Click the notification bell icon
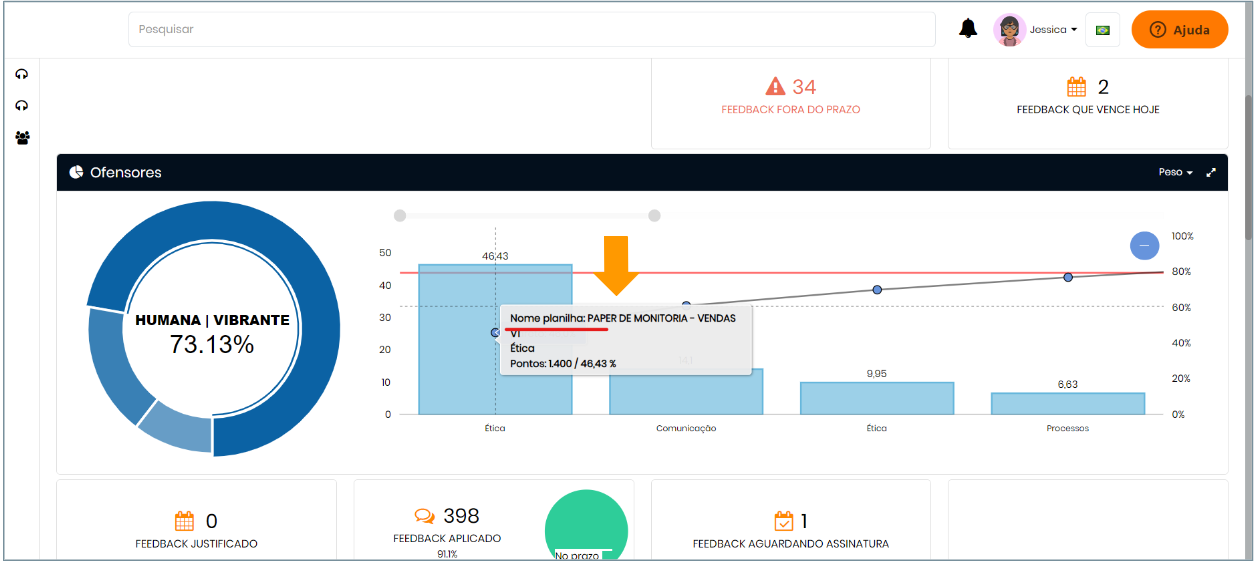This screenshot has width=1257, height=565. [x=967, y=29]
